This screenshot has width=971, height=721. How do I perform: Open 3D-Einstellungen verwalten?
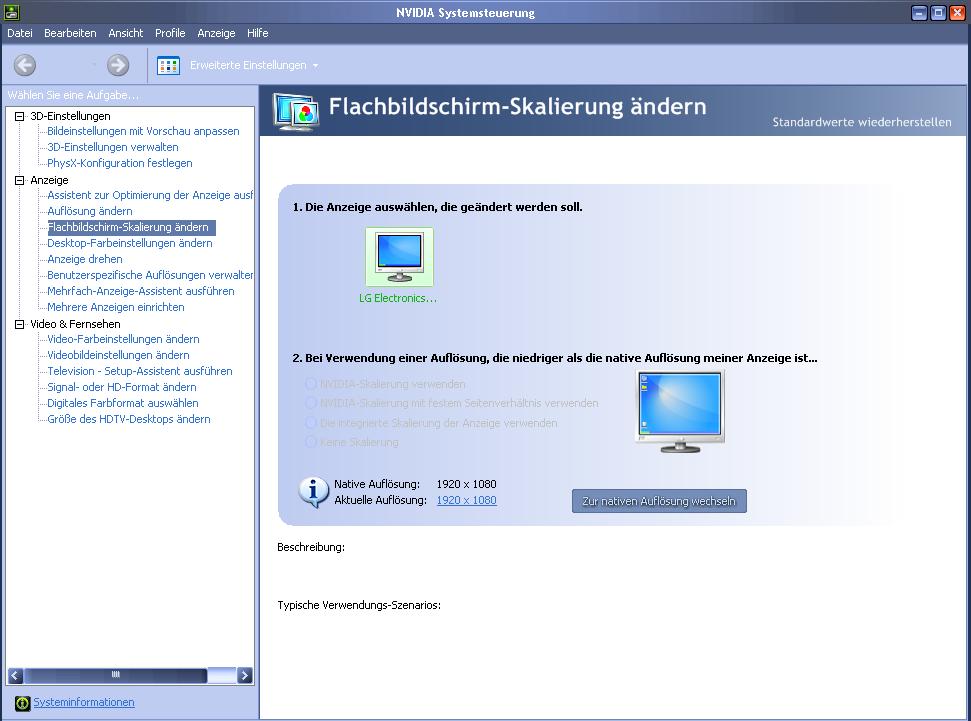pyautogui.click(x=113, y=147)
